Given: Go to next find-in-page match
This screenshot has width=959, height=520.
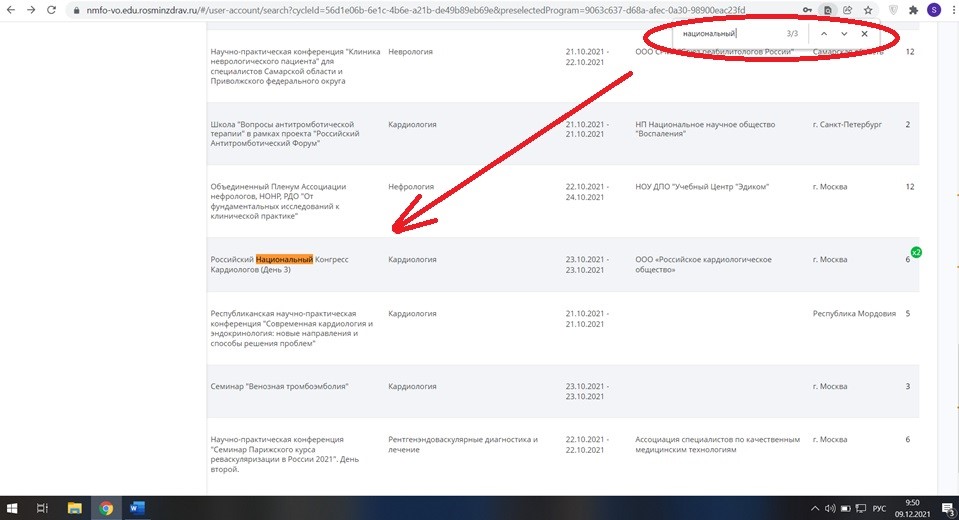Looking at the screenshot, I should tap(844, 34).
